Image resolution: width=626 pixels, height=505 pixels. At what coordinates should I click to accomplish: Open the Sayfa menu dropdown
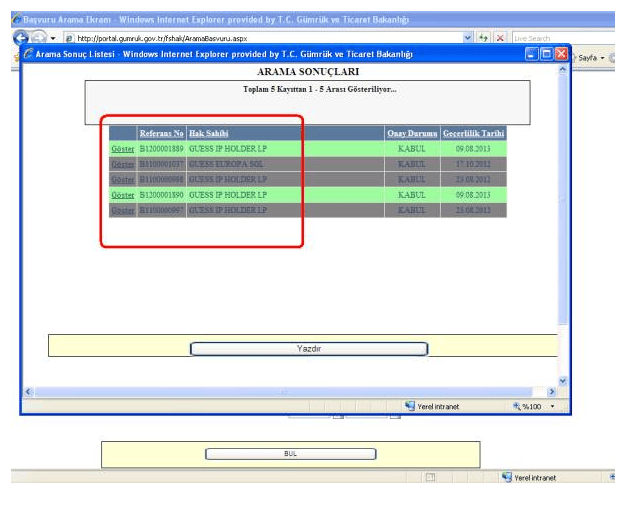click(x=588, y=58)
